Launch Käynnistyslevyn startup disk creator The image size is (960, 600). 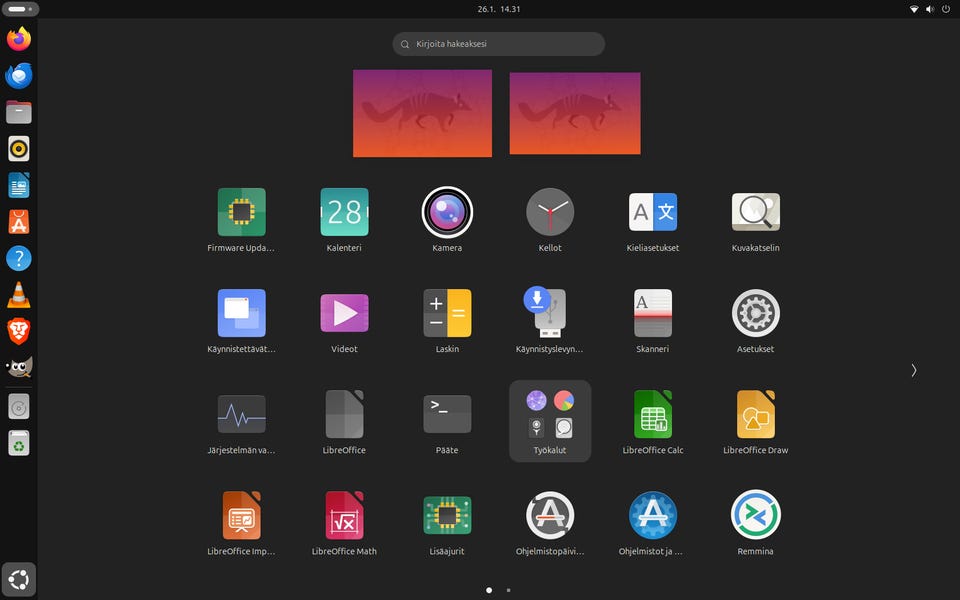(x=546, y=312)
